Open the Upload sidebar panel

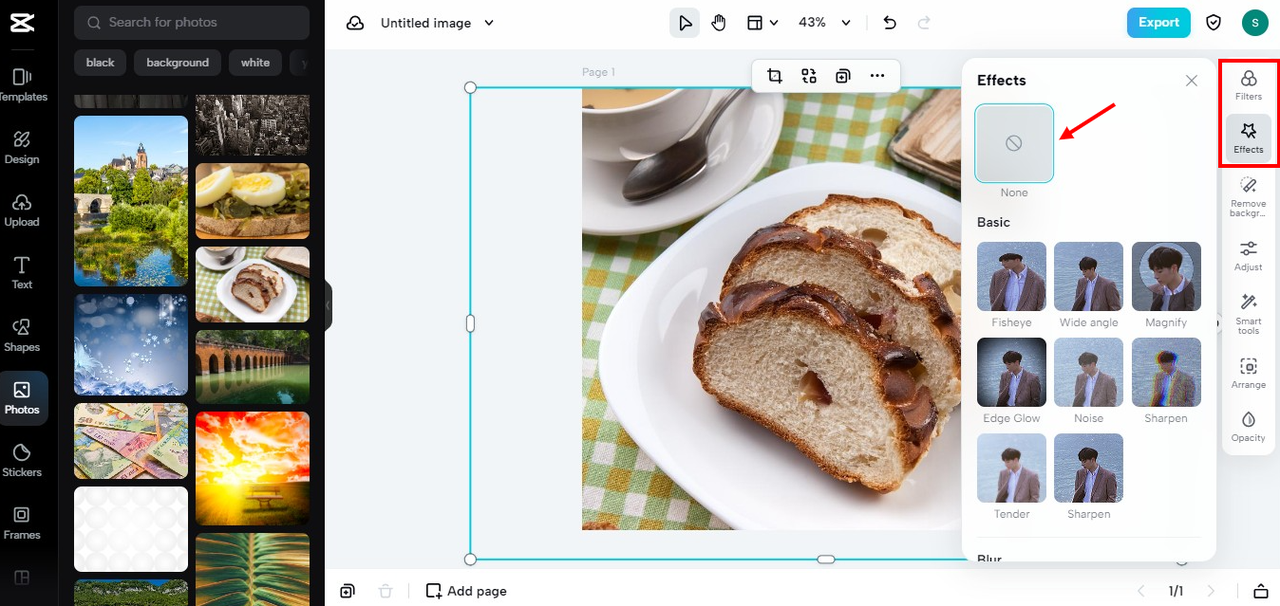22,210
